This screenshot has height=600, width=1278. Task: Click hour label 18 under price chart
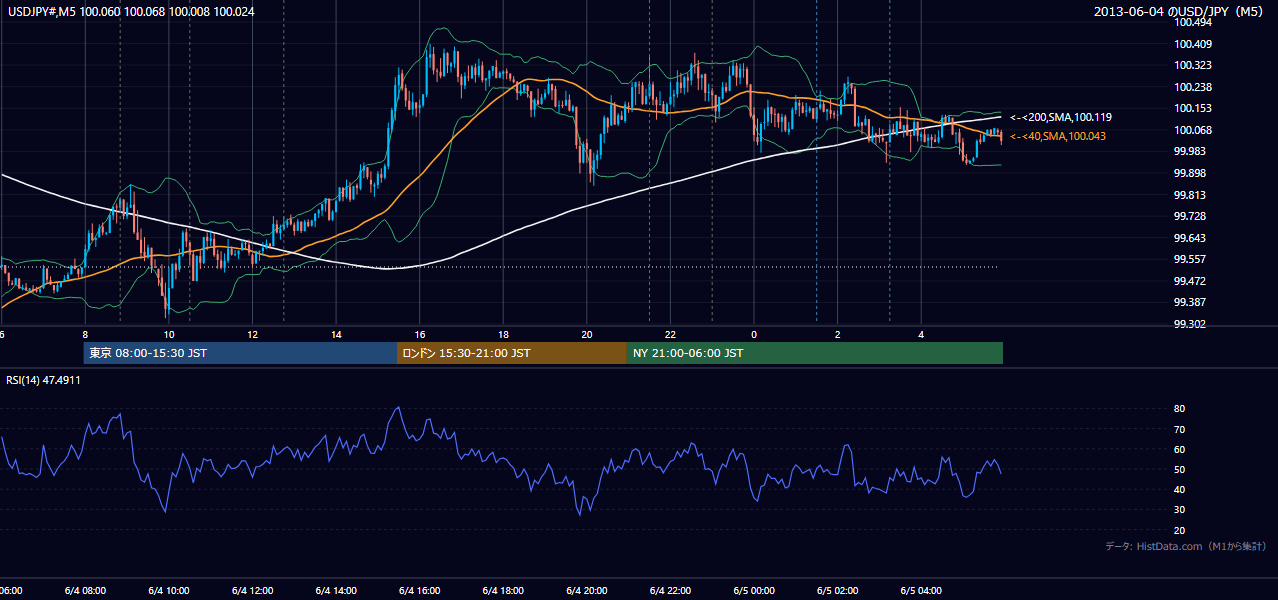503,335
